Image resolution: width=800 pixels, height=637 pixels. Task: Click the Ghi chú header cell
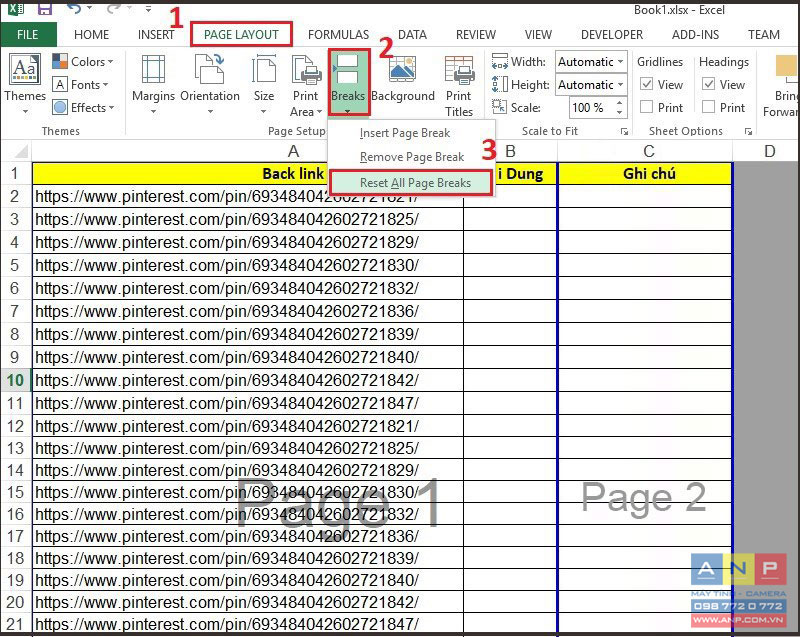click(645, 174)
